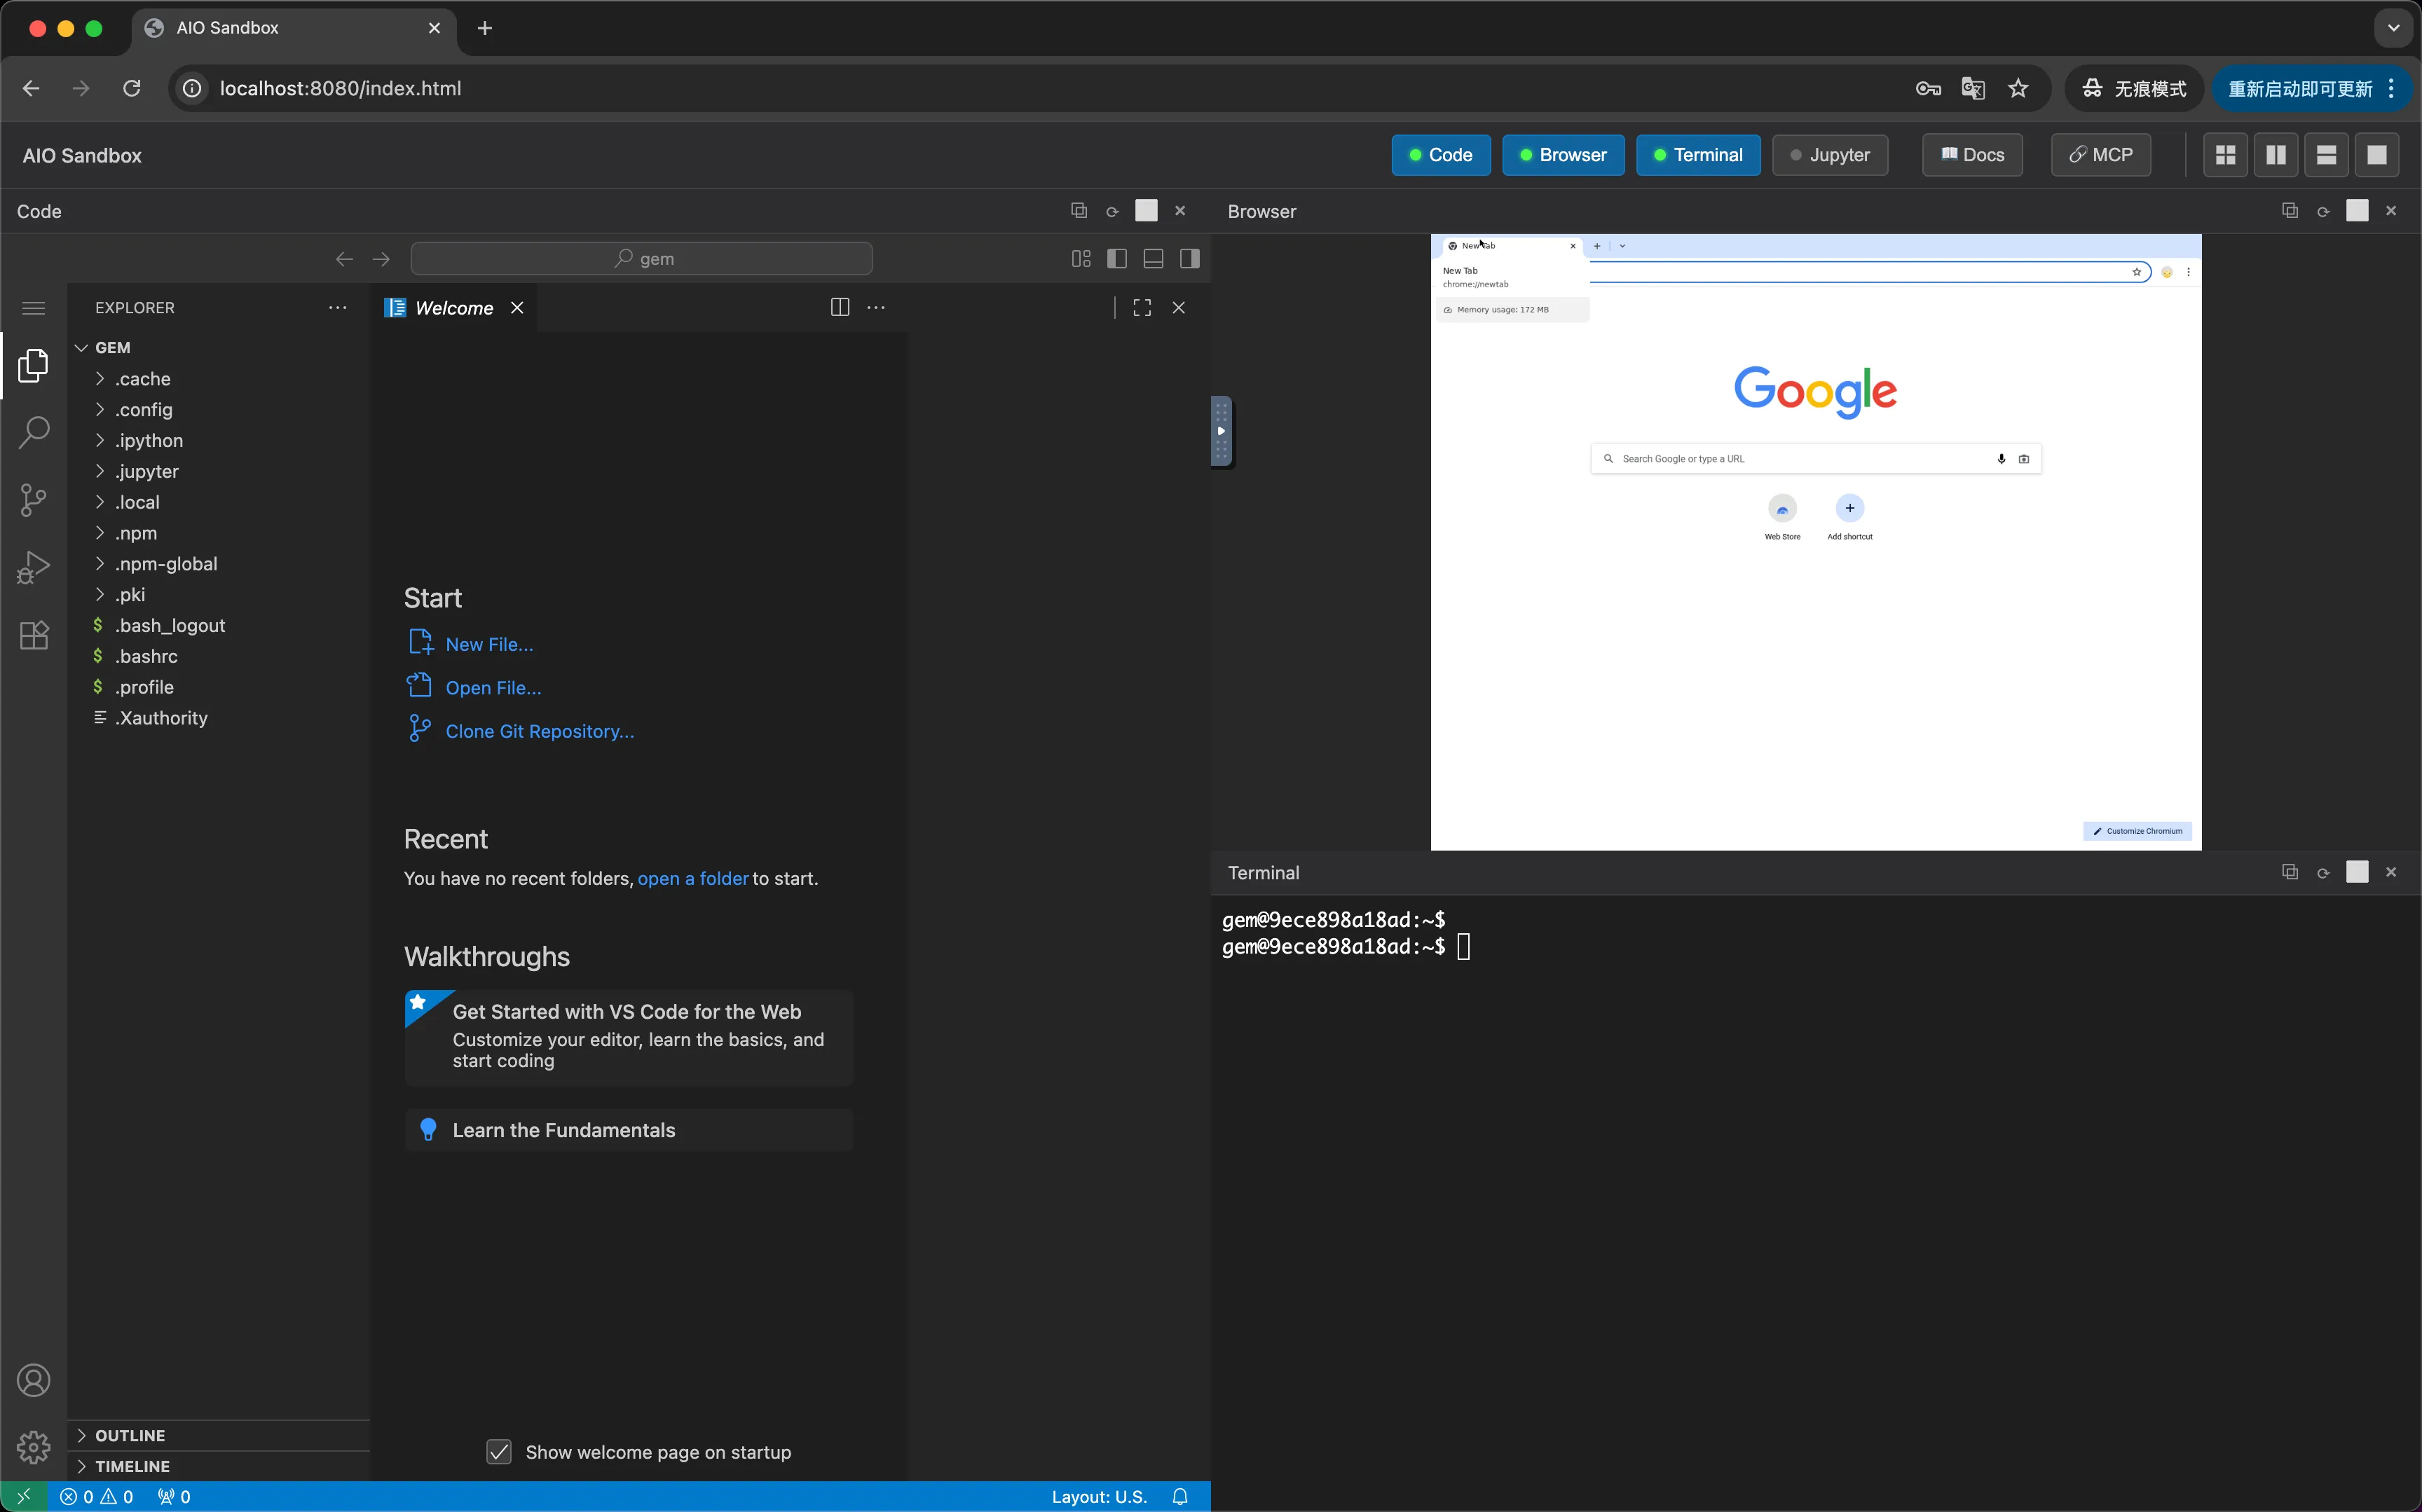Click the Clone Git Repository link
Viewport: 2422px width, 1512px height.
pyautogui.click(x=539, y=731)
